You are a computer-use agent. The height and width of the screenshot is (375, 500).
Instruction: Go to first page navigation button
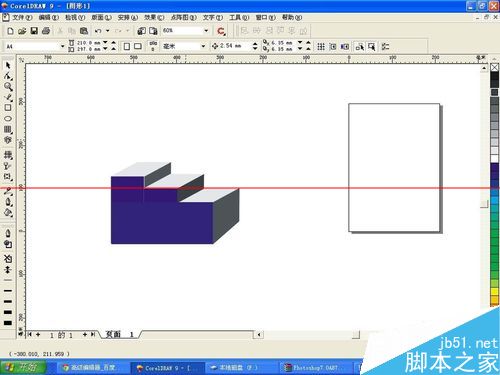click(x=30, y=334)
